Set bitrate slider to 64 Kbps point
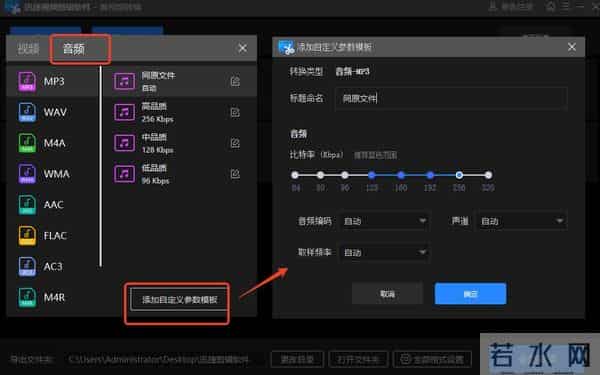 (x=295, y=175)
